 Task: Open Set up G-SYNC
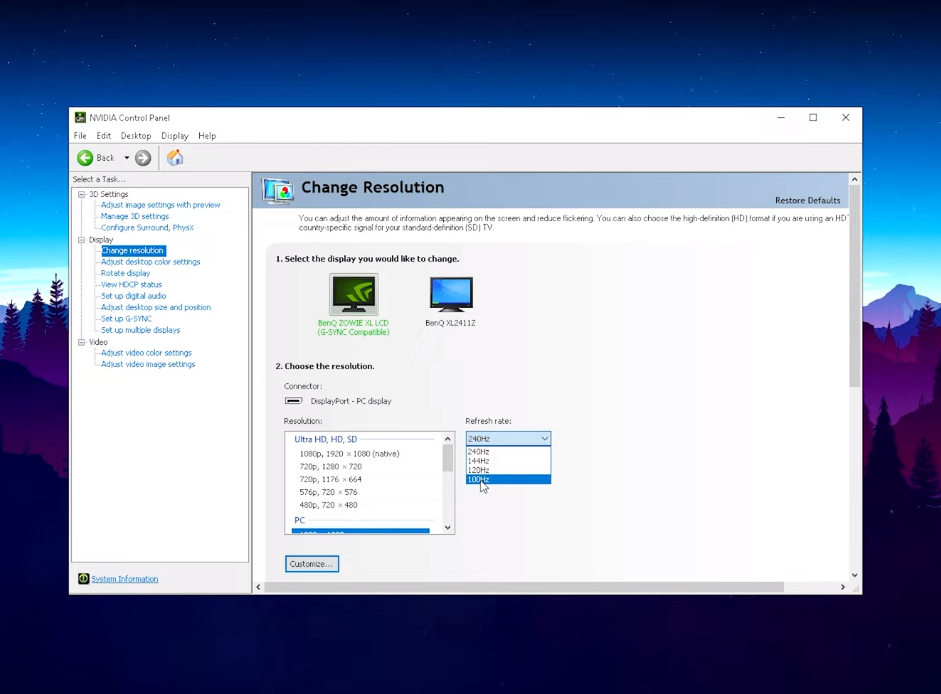point(126,319)
